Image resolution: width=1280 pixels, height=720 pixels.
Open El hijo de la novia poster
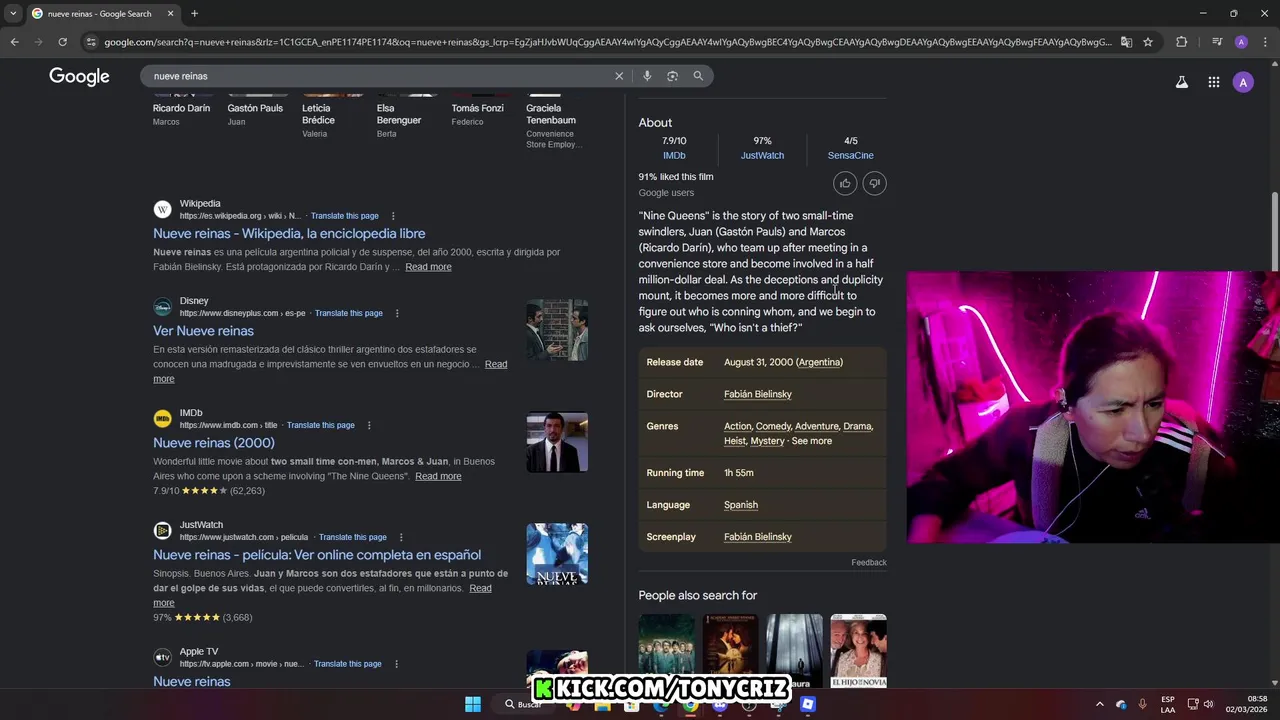[x=858, y=650]
